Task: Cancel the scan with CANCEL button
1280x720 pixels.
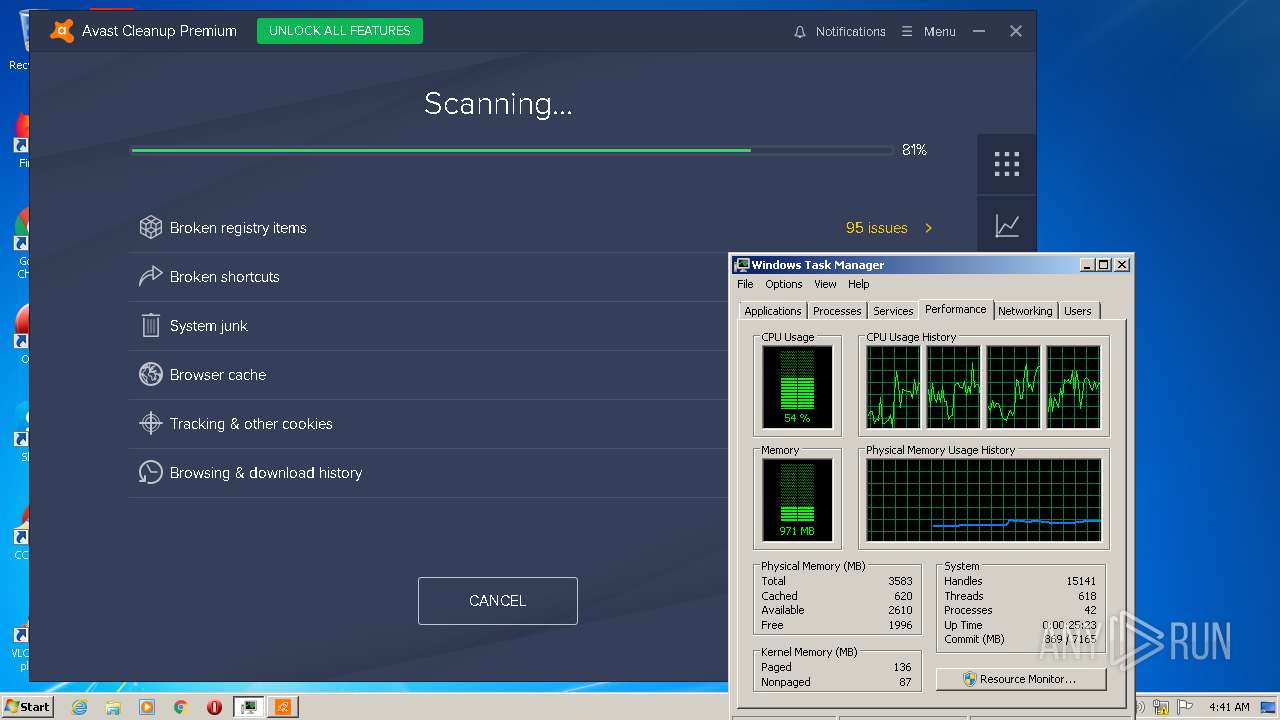Action: click(x=498, y=601)
